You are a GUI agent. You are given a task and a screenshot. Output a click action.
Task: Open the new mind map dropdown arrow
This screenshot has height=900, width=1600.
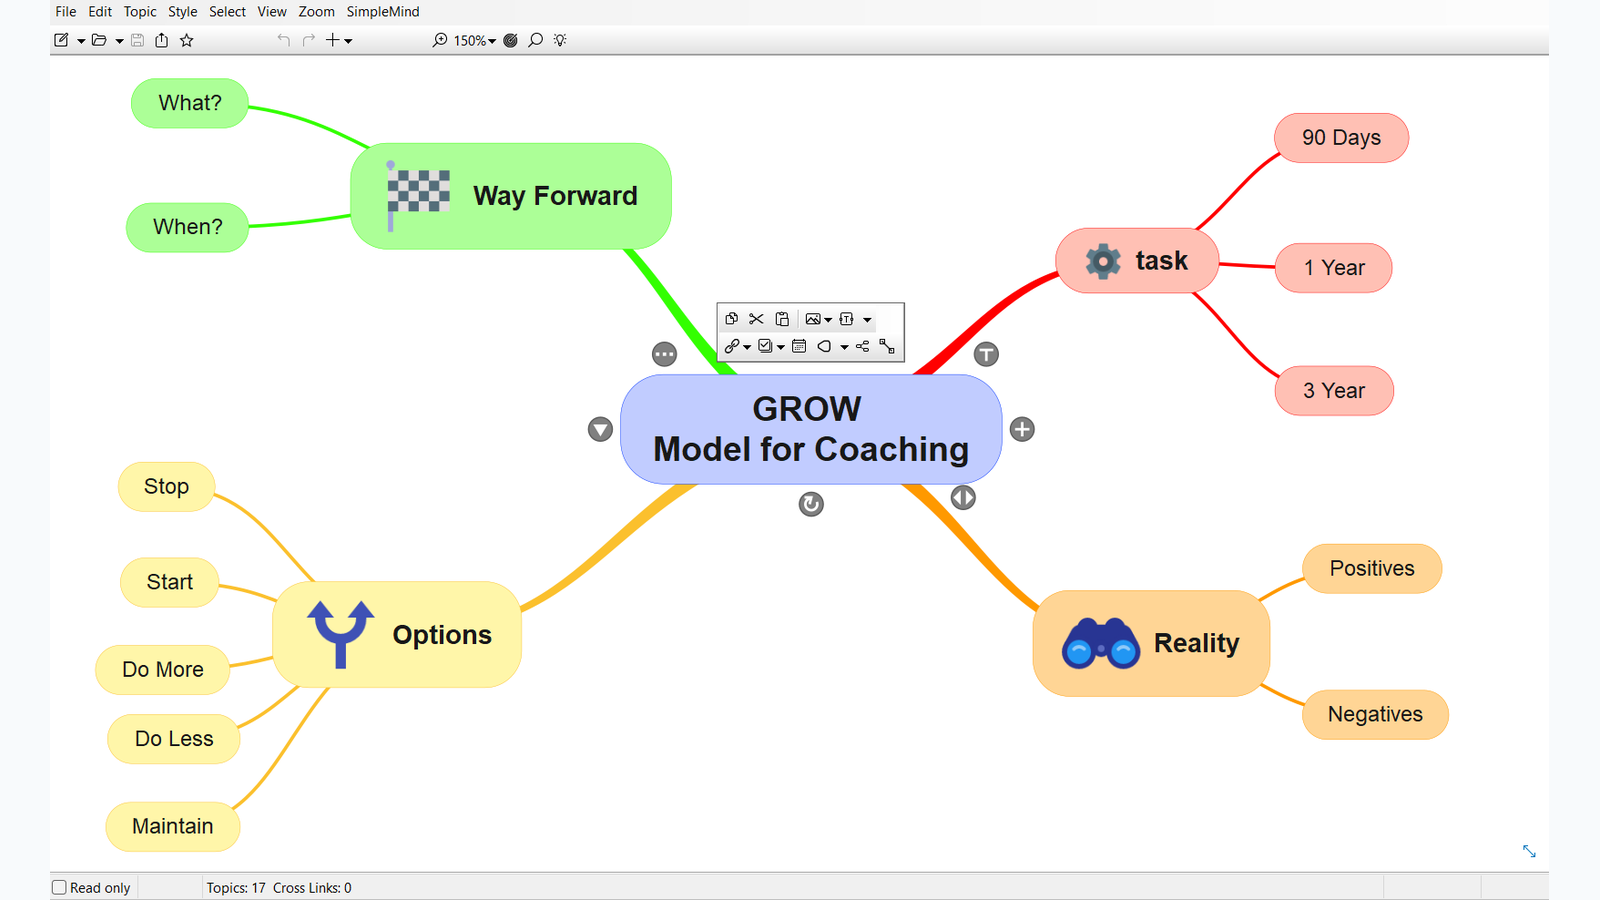click(81, 41)
